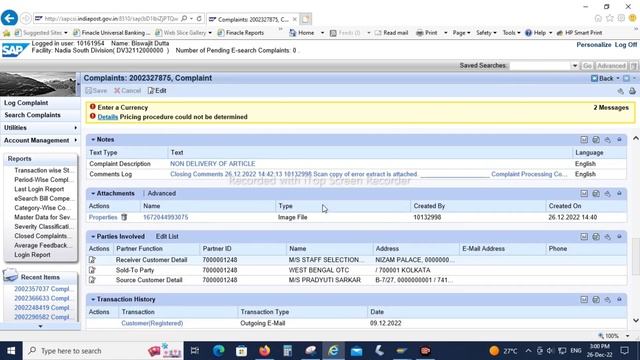Open Mail app from taskbar
Image resolution: width=640 pixels, height=360 pixels.
(356, 351)
